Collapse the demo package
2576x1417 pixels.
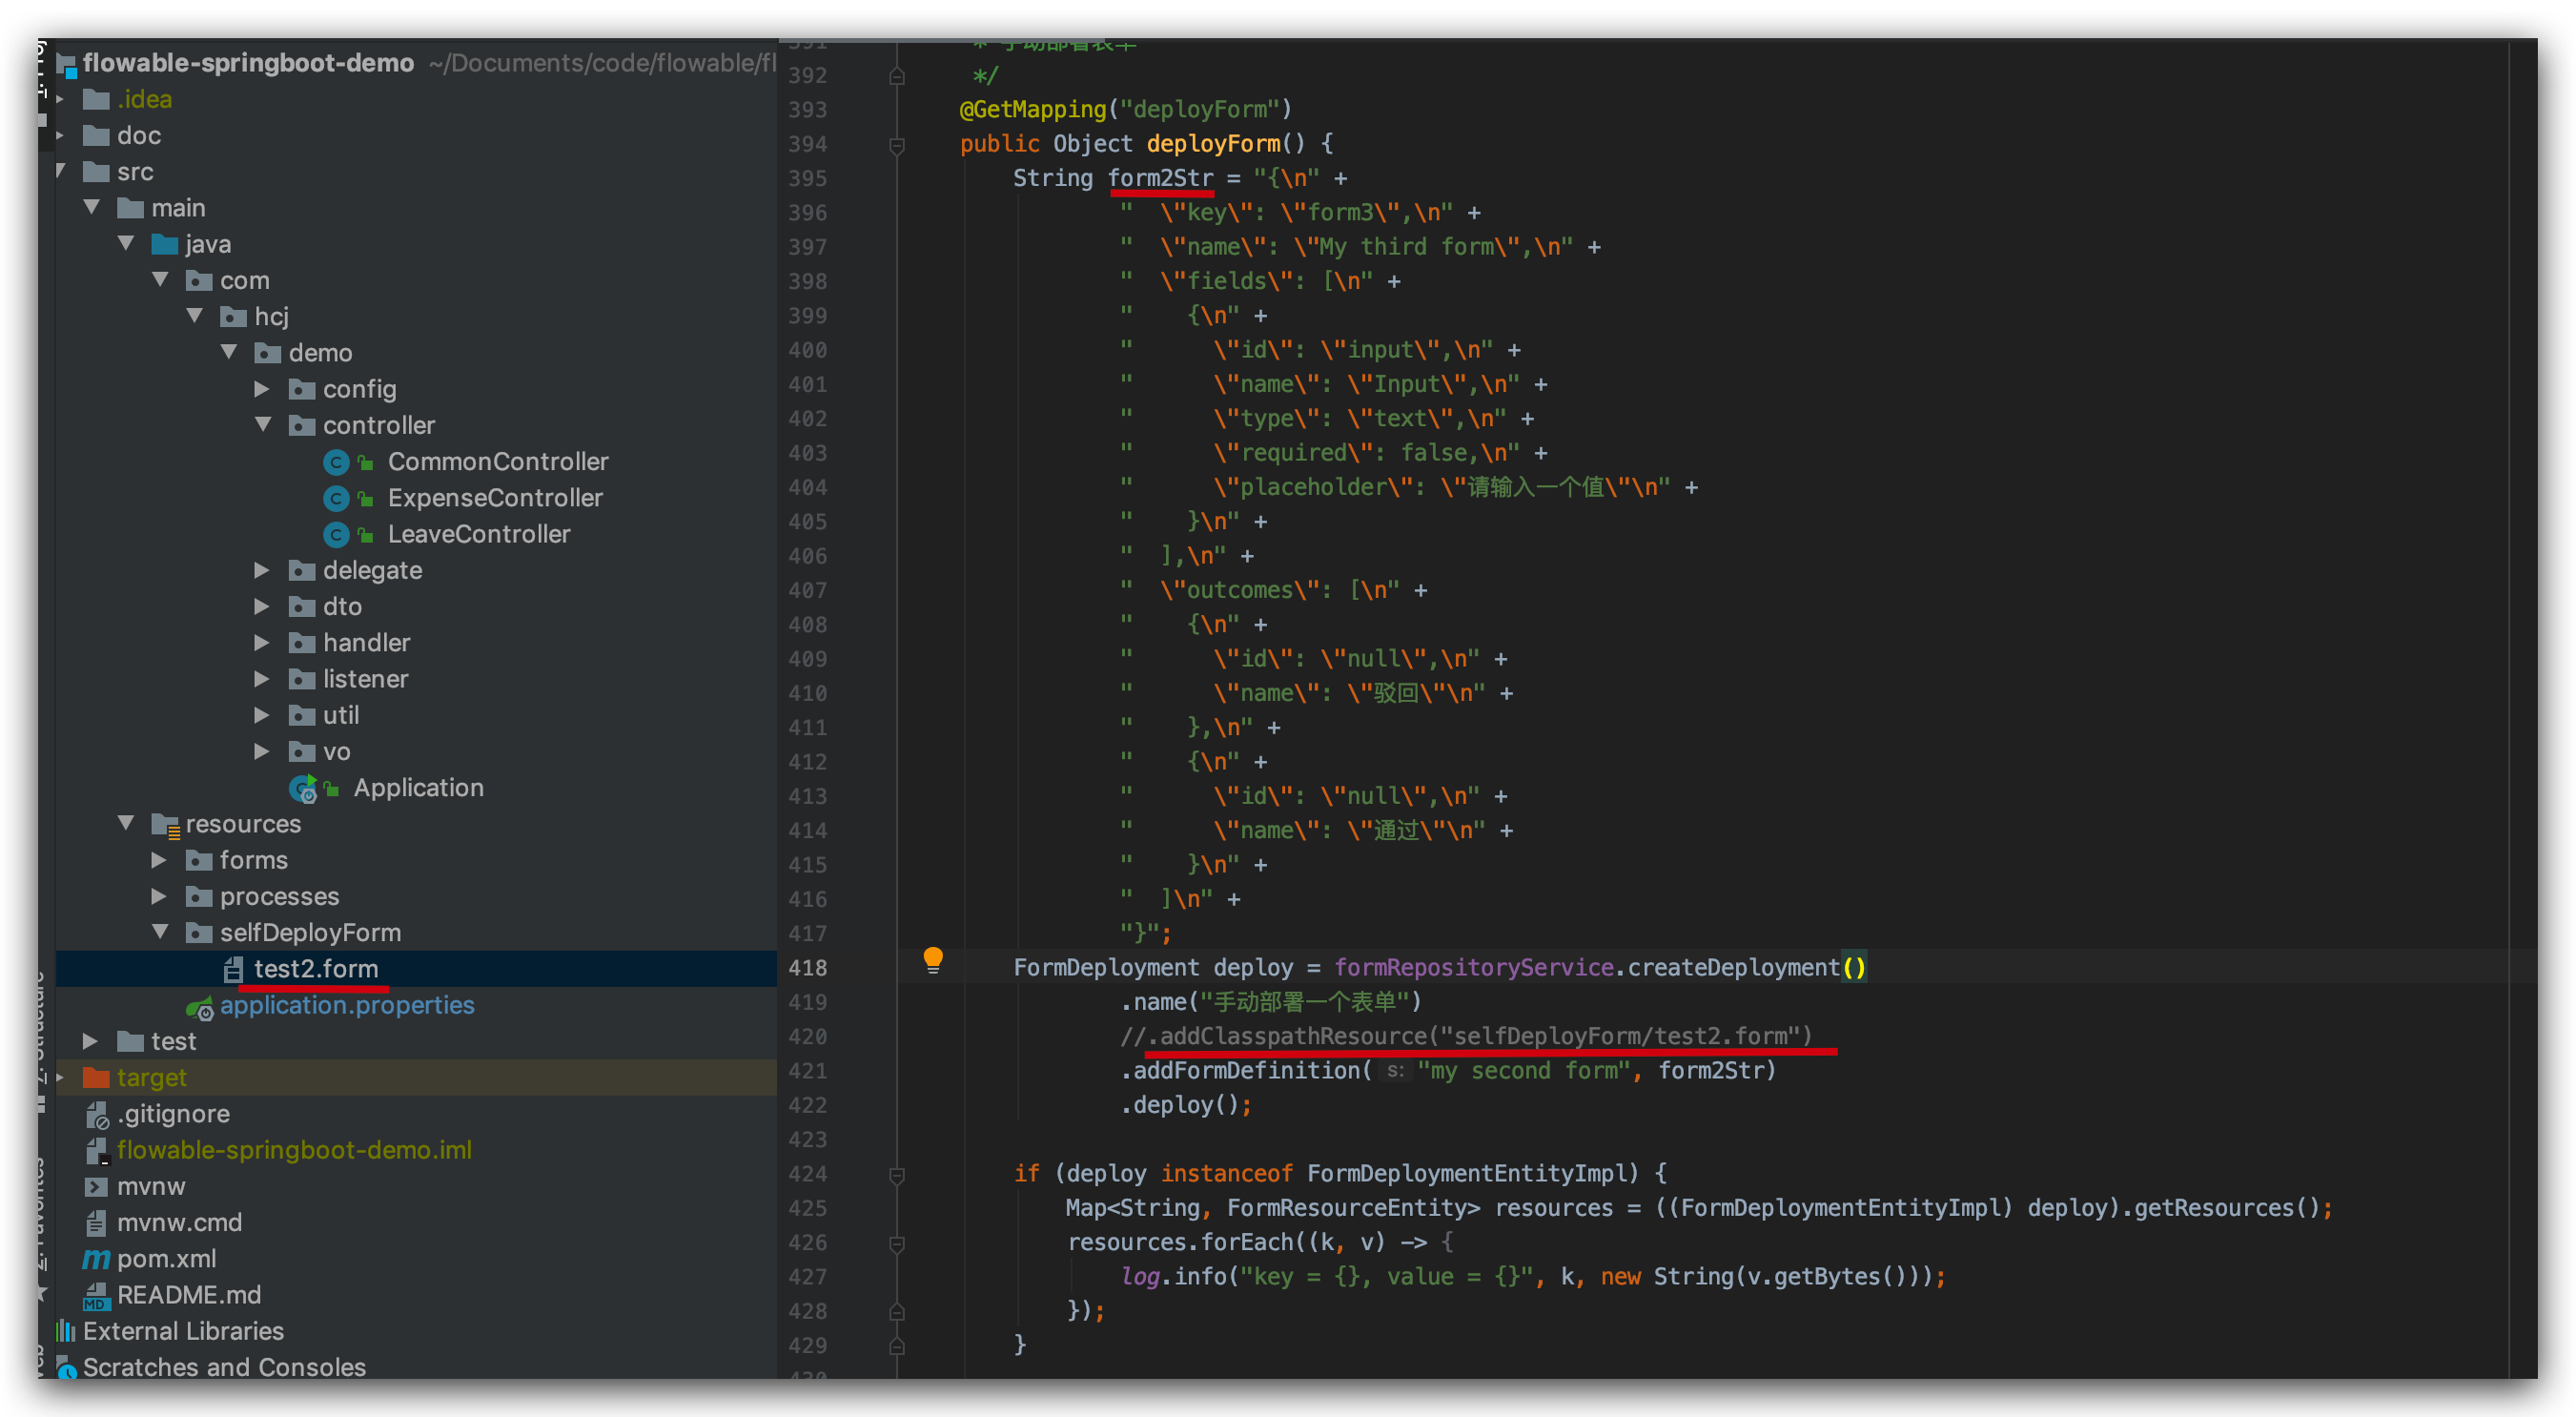pyautogui.click(x=230, y=352)
